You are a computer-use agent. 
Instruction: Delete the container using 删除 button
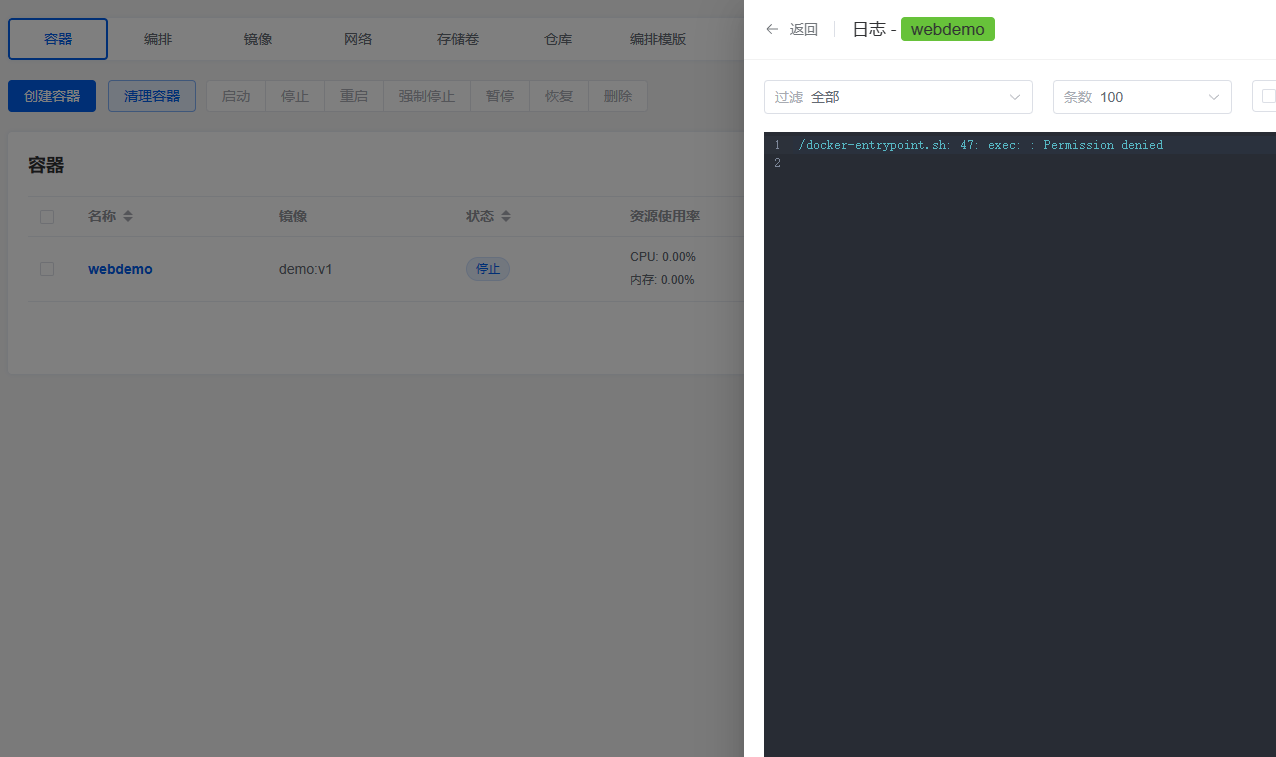[x=617, y=96]
